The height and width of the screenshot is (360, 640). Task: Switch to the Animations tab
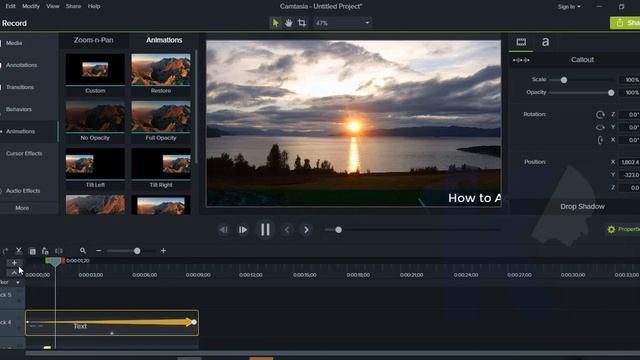click(164, 40)
